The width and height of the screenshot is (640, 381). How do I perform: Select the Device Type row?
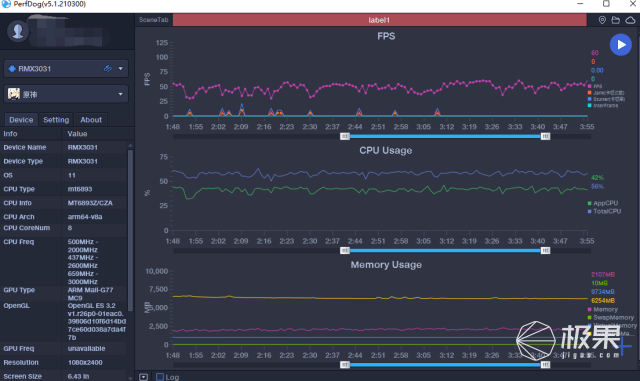click(x=64, y=161)
